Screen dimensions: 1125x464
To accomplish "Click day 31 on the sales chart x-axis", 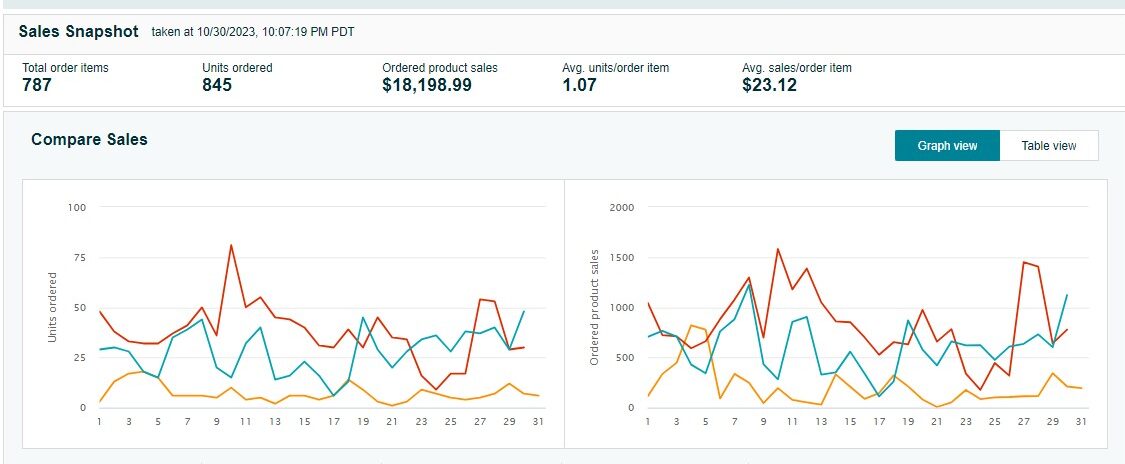I will tap(1081, 422).
